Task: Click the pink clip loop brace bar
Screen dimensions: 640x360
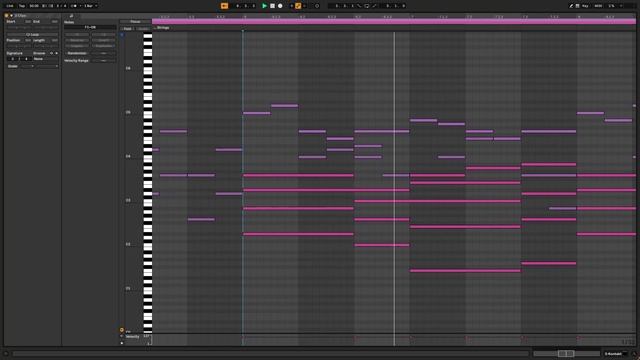Action: (394, 22)
